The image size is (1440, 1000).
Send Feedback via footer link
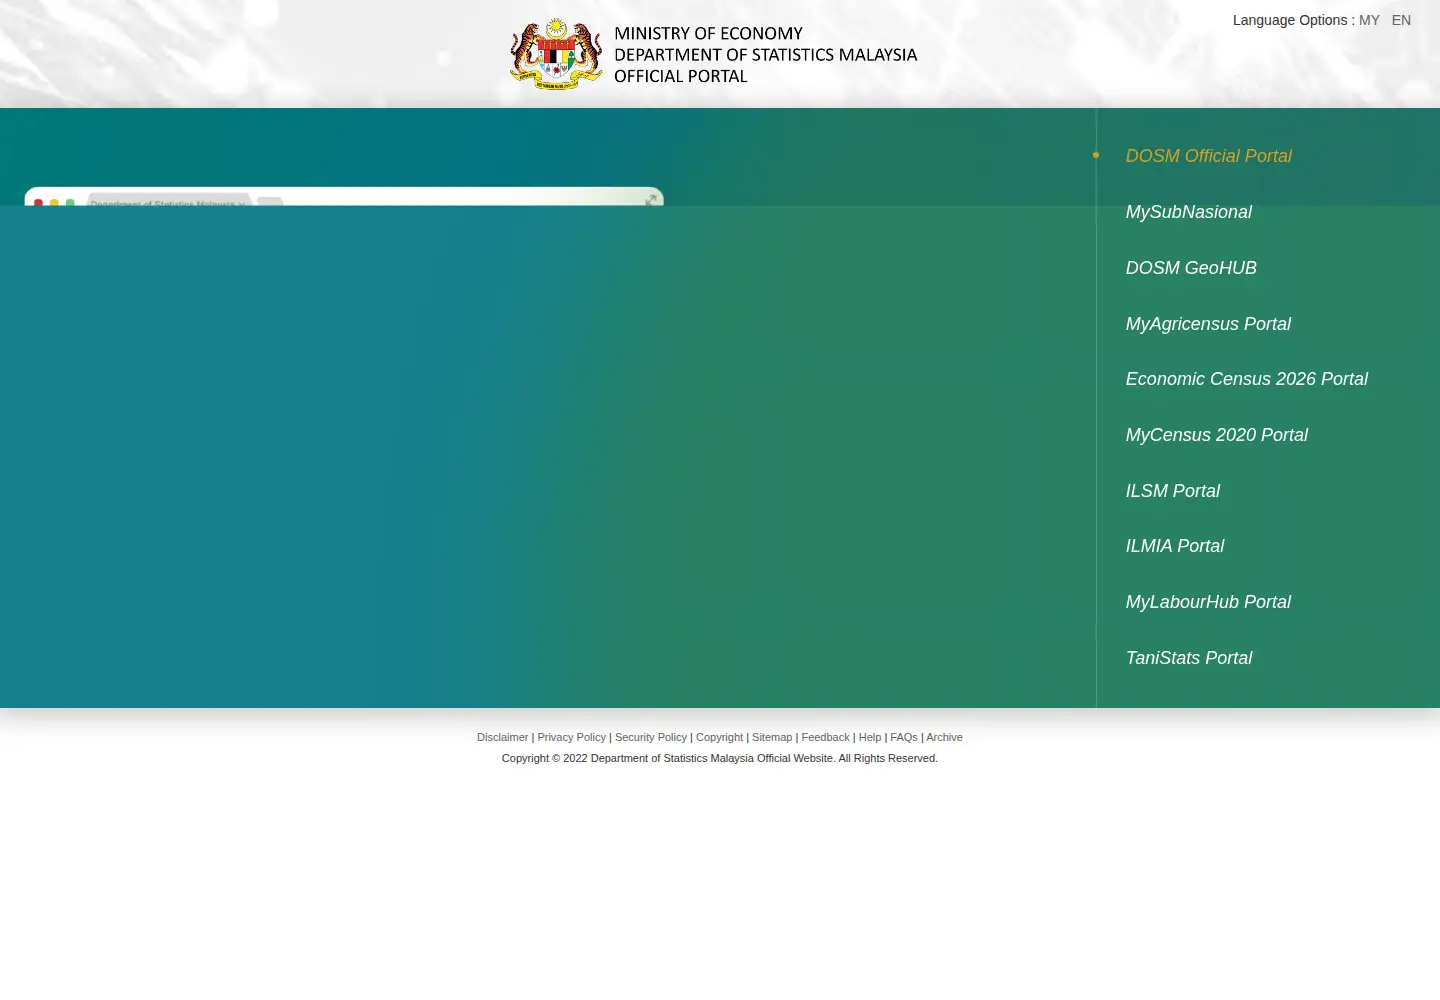pos(825,737)
